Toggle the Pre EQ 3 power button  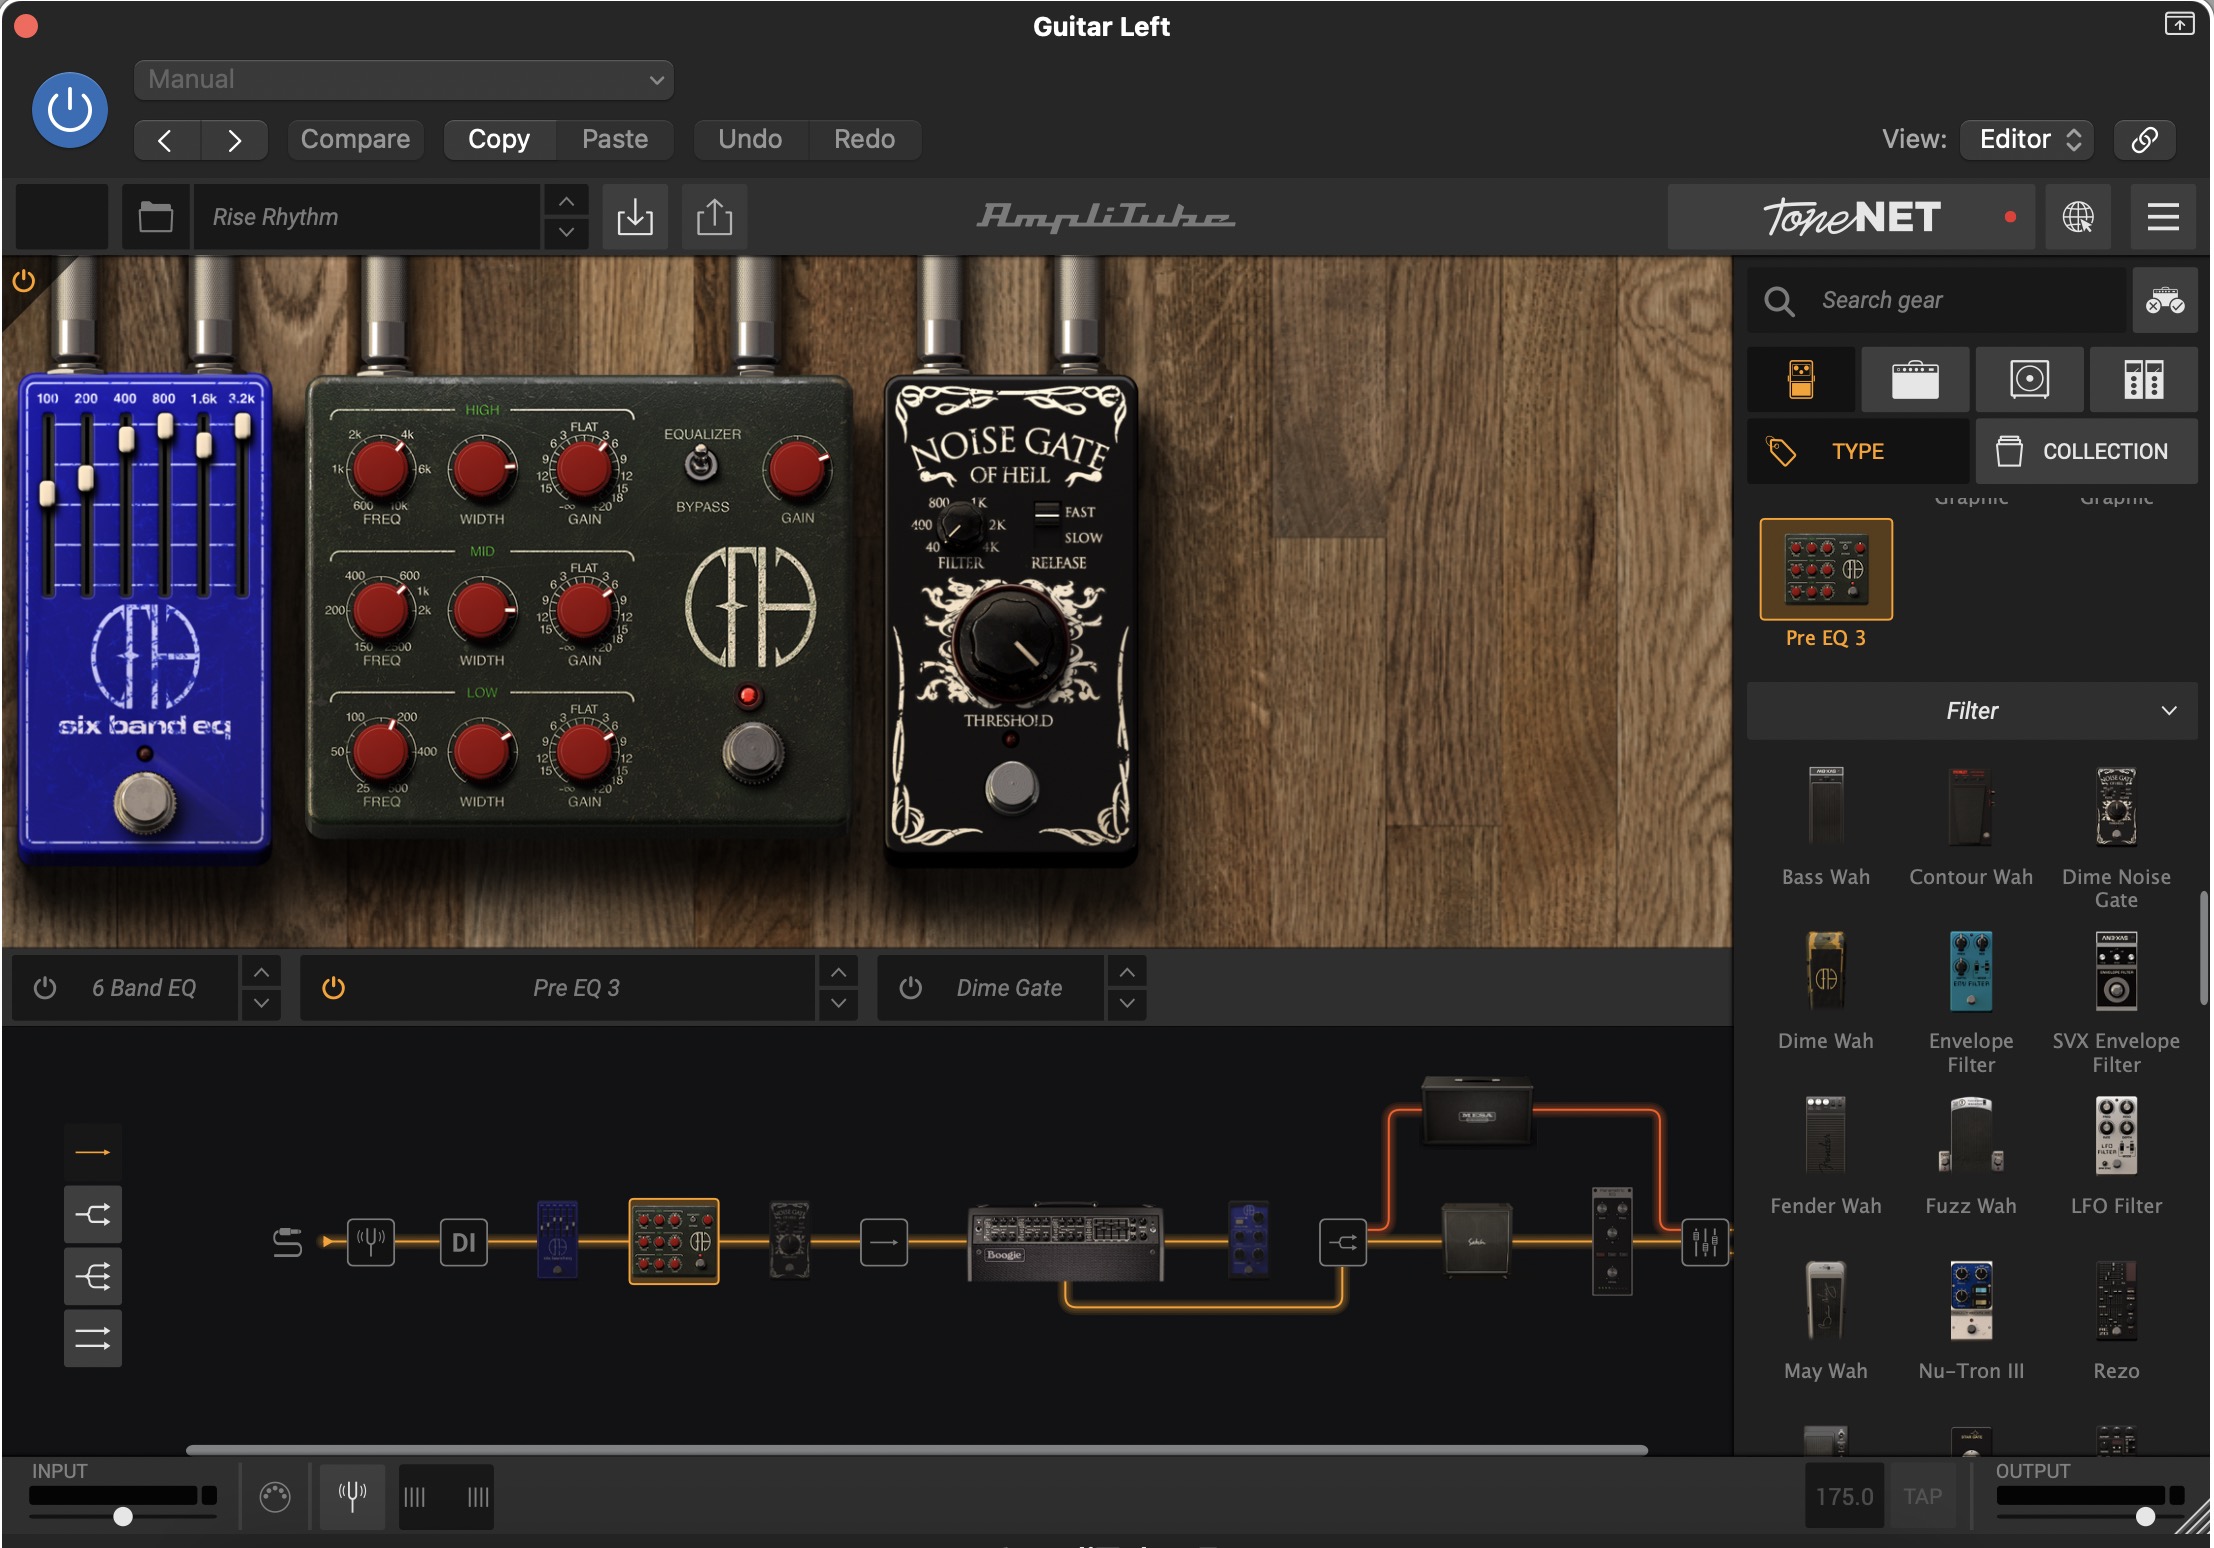pyautogui.click(x=333, y=988)
